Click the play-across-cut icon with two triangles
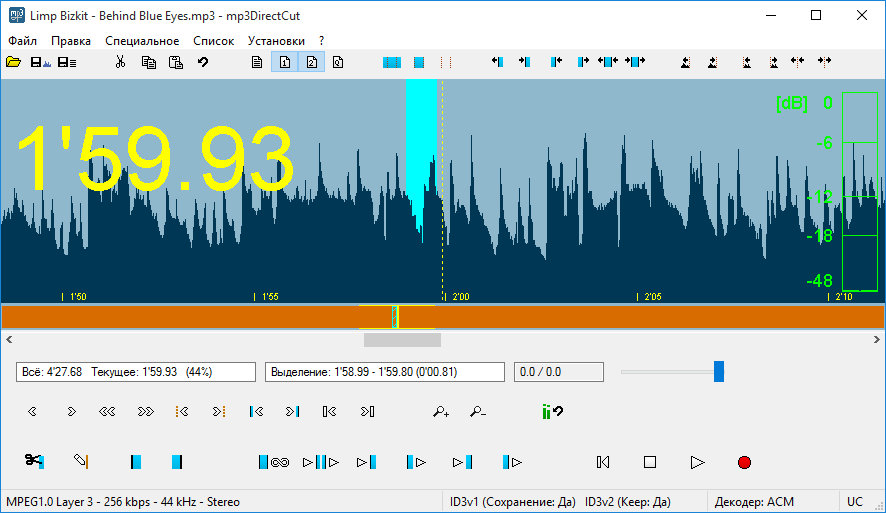The image size is (886, 513). tap(321, 462)
